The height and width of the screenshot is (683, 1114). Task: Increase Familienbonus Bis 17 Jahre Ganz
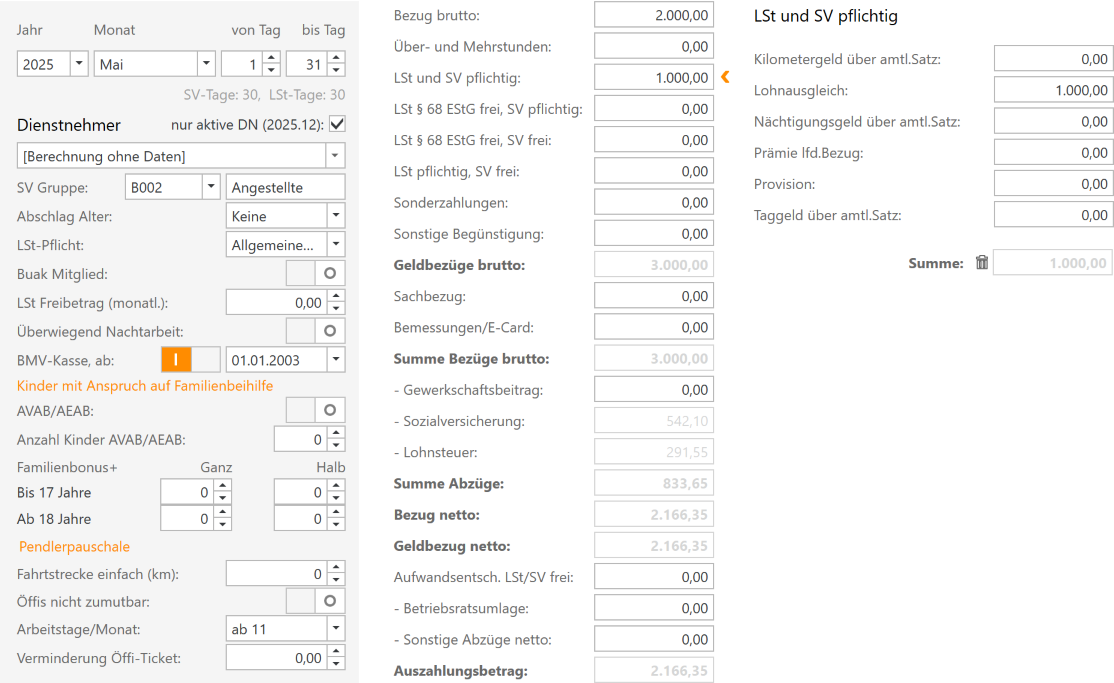(x=223, y=486)
